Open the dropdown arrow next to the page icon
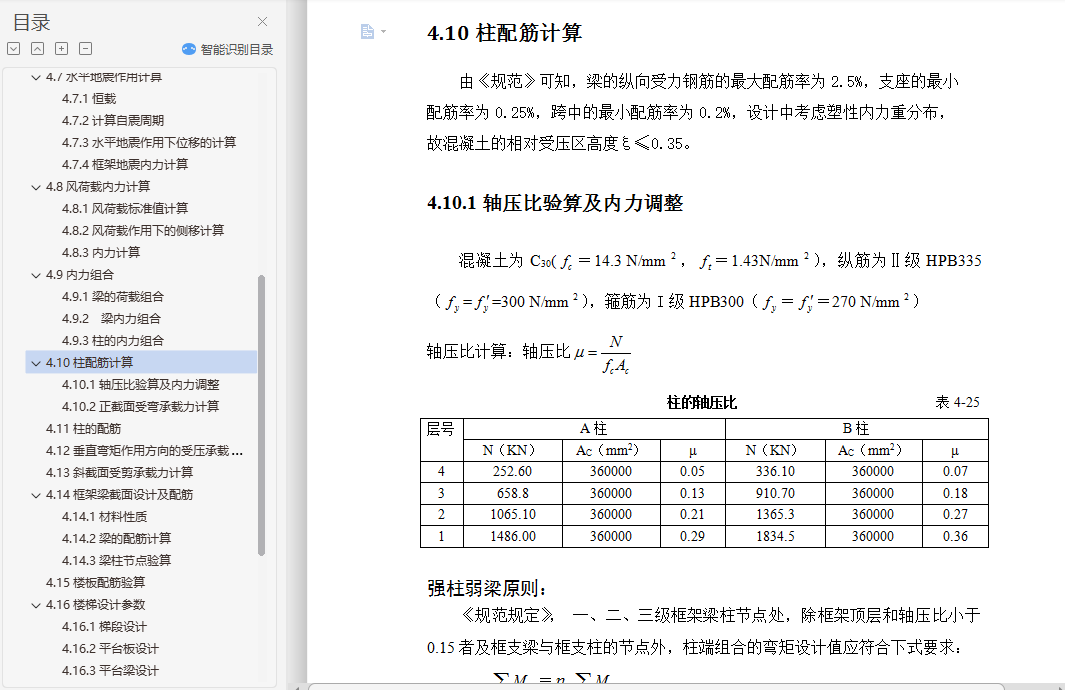Screen dimensions: 1065x690 (384, 32)
